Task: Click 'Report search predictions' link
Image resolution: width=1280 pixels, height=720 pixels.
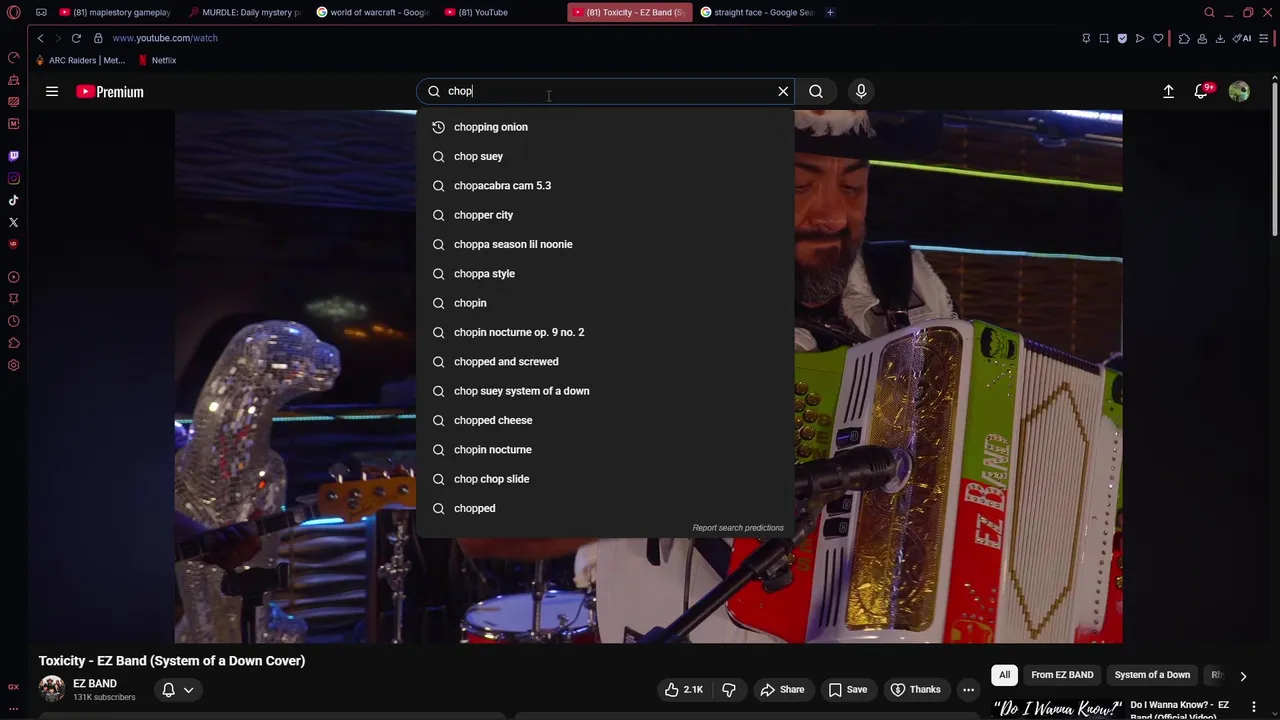Action: click(738, 528)
